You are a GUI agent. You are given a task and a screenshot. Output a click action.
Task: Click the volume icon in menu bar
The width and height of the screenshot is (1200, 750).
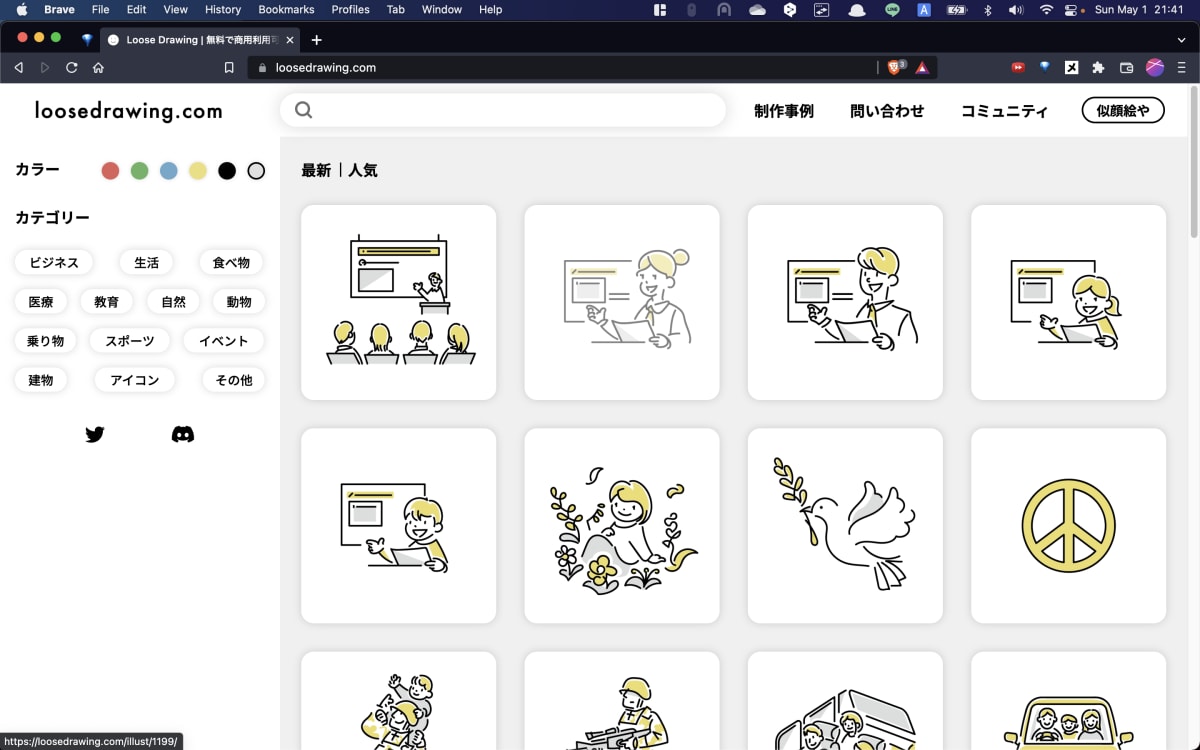(1016, 10)
